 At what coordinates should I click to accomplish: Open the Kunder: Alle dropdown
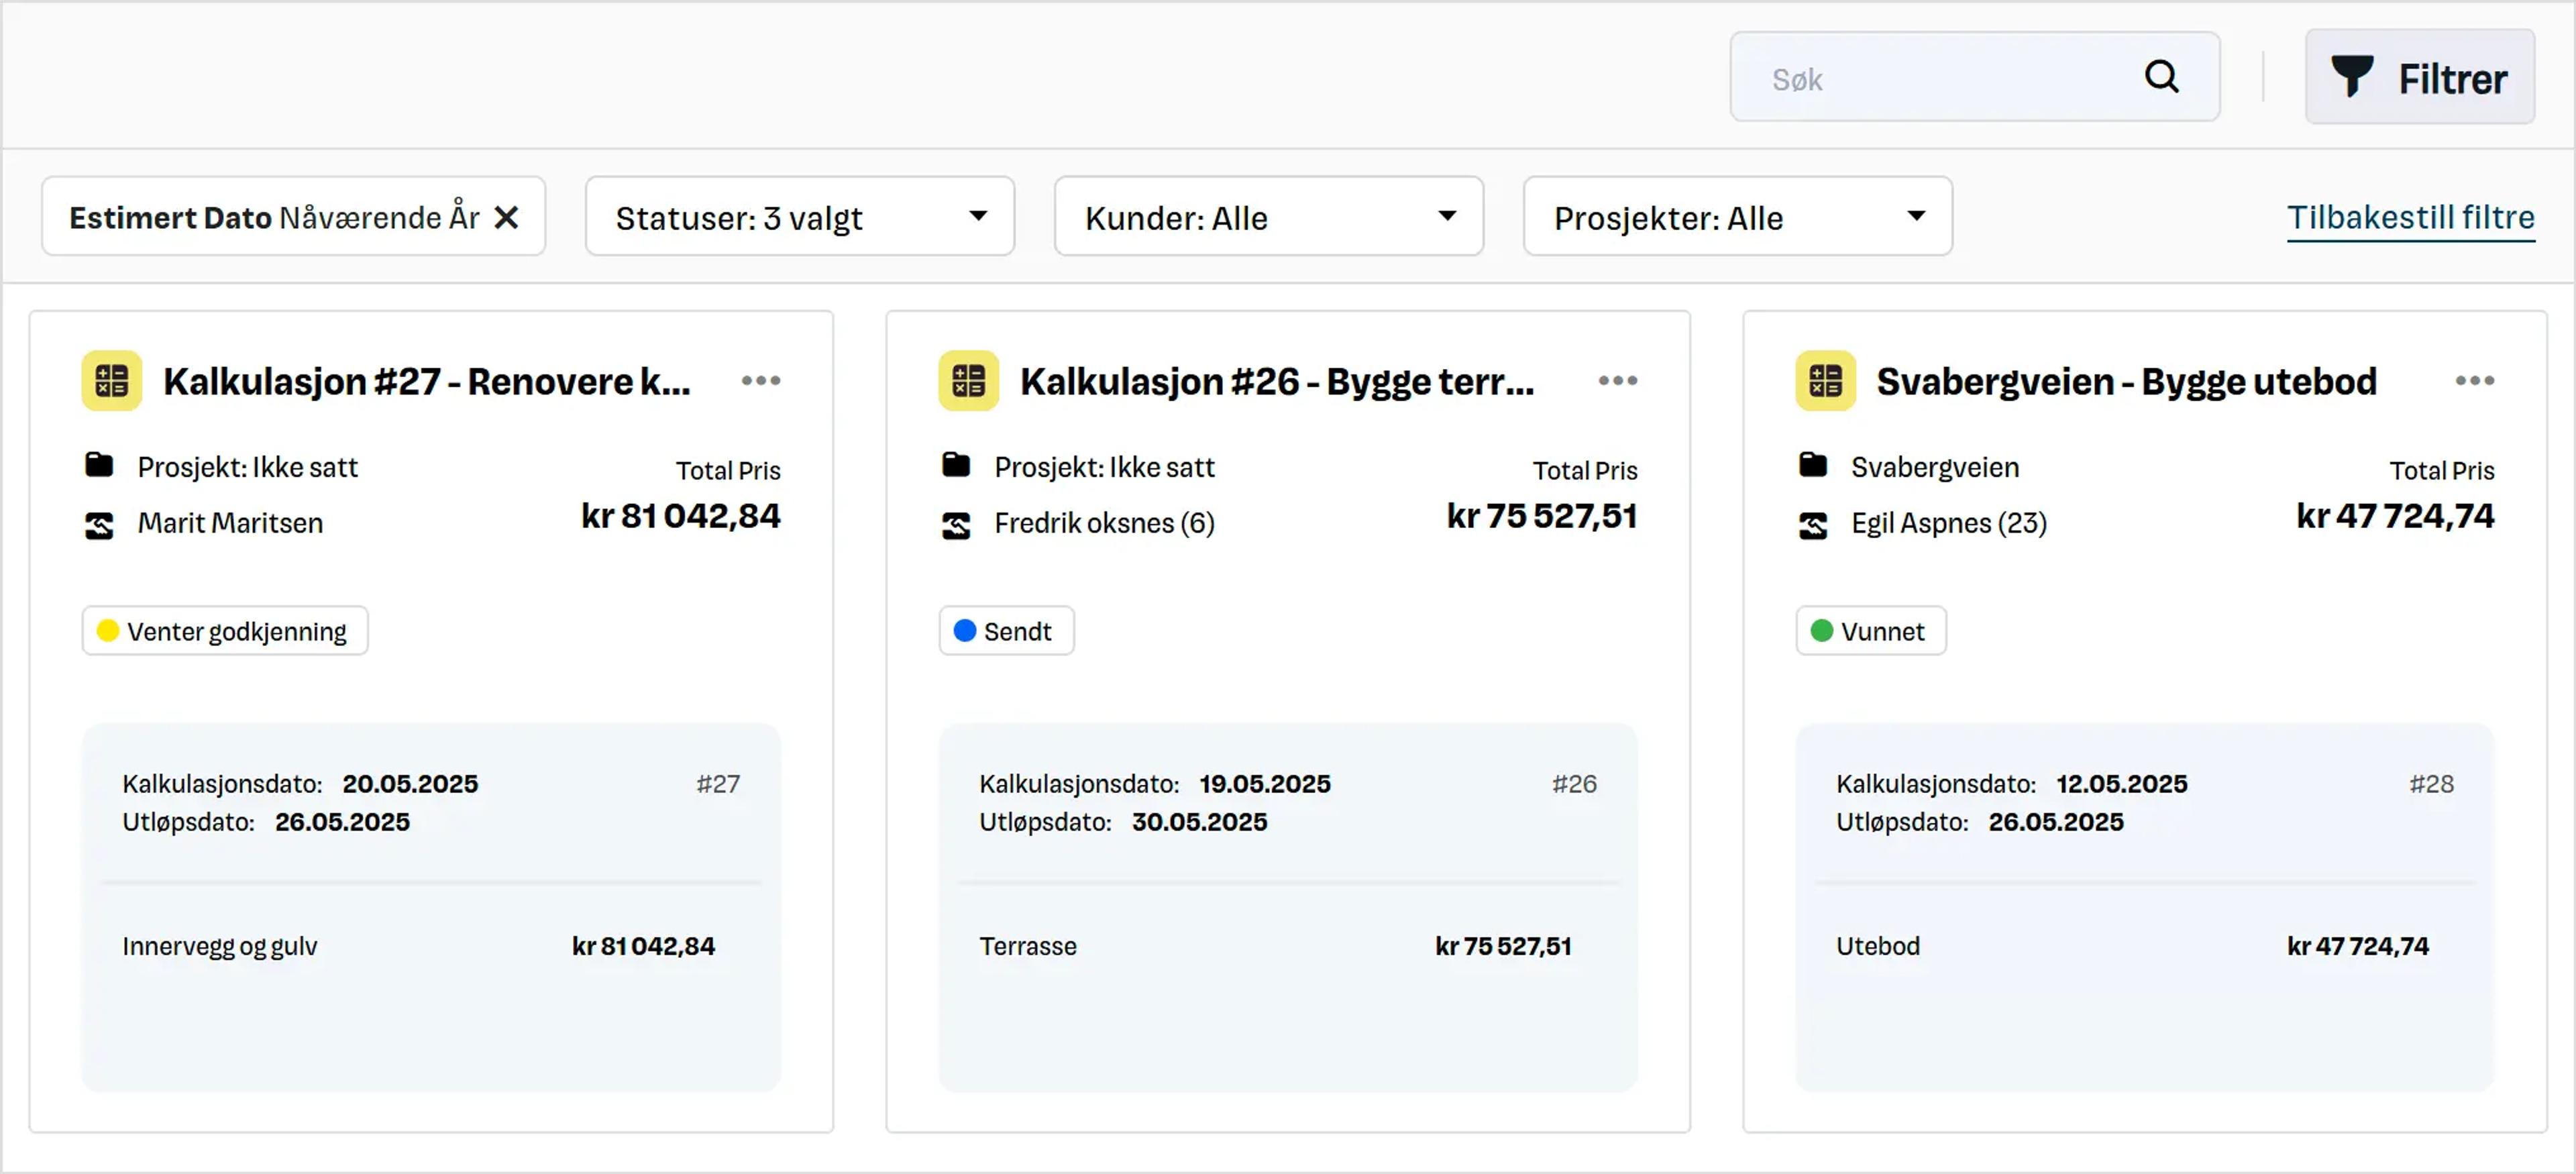click(1268, 217)
